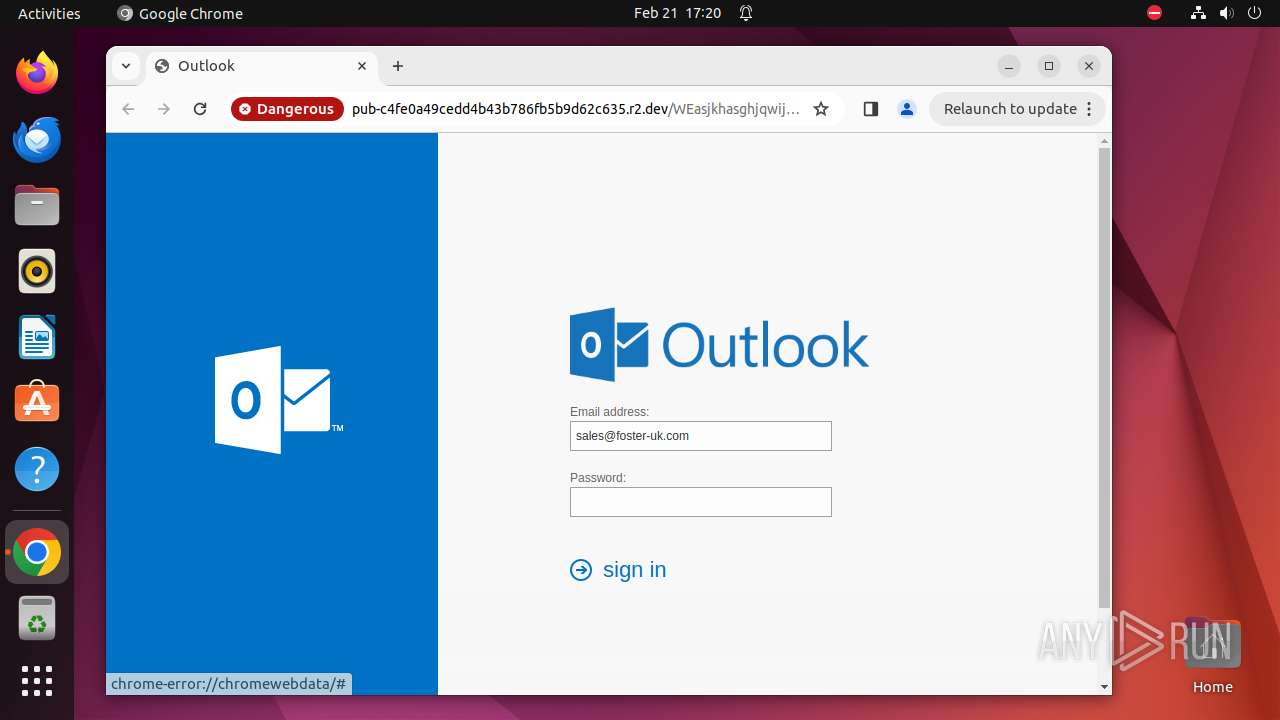This screenshot has width=1280, height=720.
Task: Minimize the Chrome window
Action: (x=1009, y=66)
